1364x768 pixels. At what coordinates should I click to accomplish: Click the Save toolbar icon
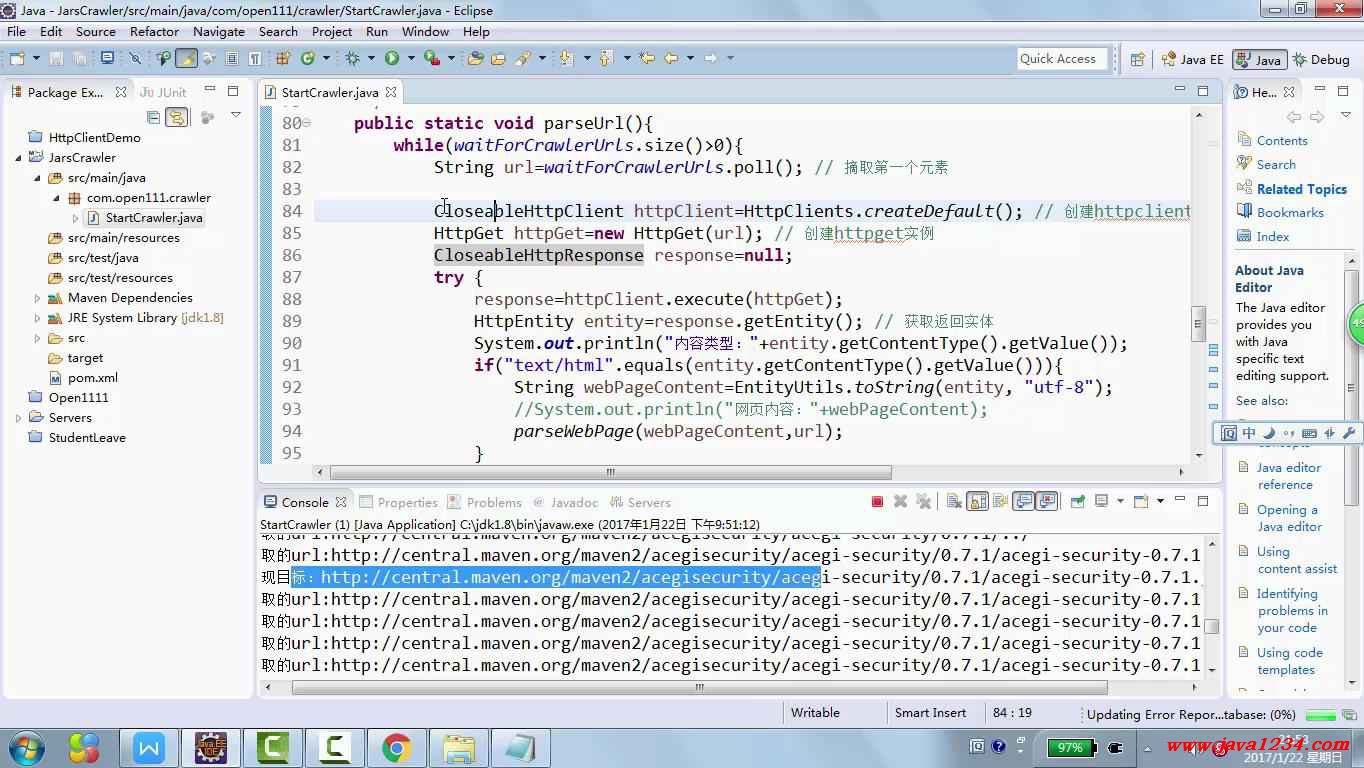click(56, 58)
